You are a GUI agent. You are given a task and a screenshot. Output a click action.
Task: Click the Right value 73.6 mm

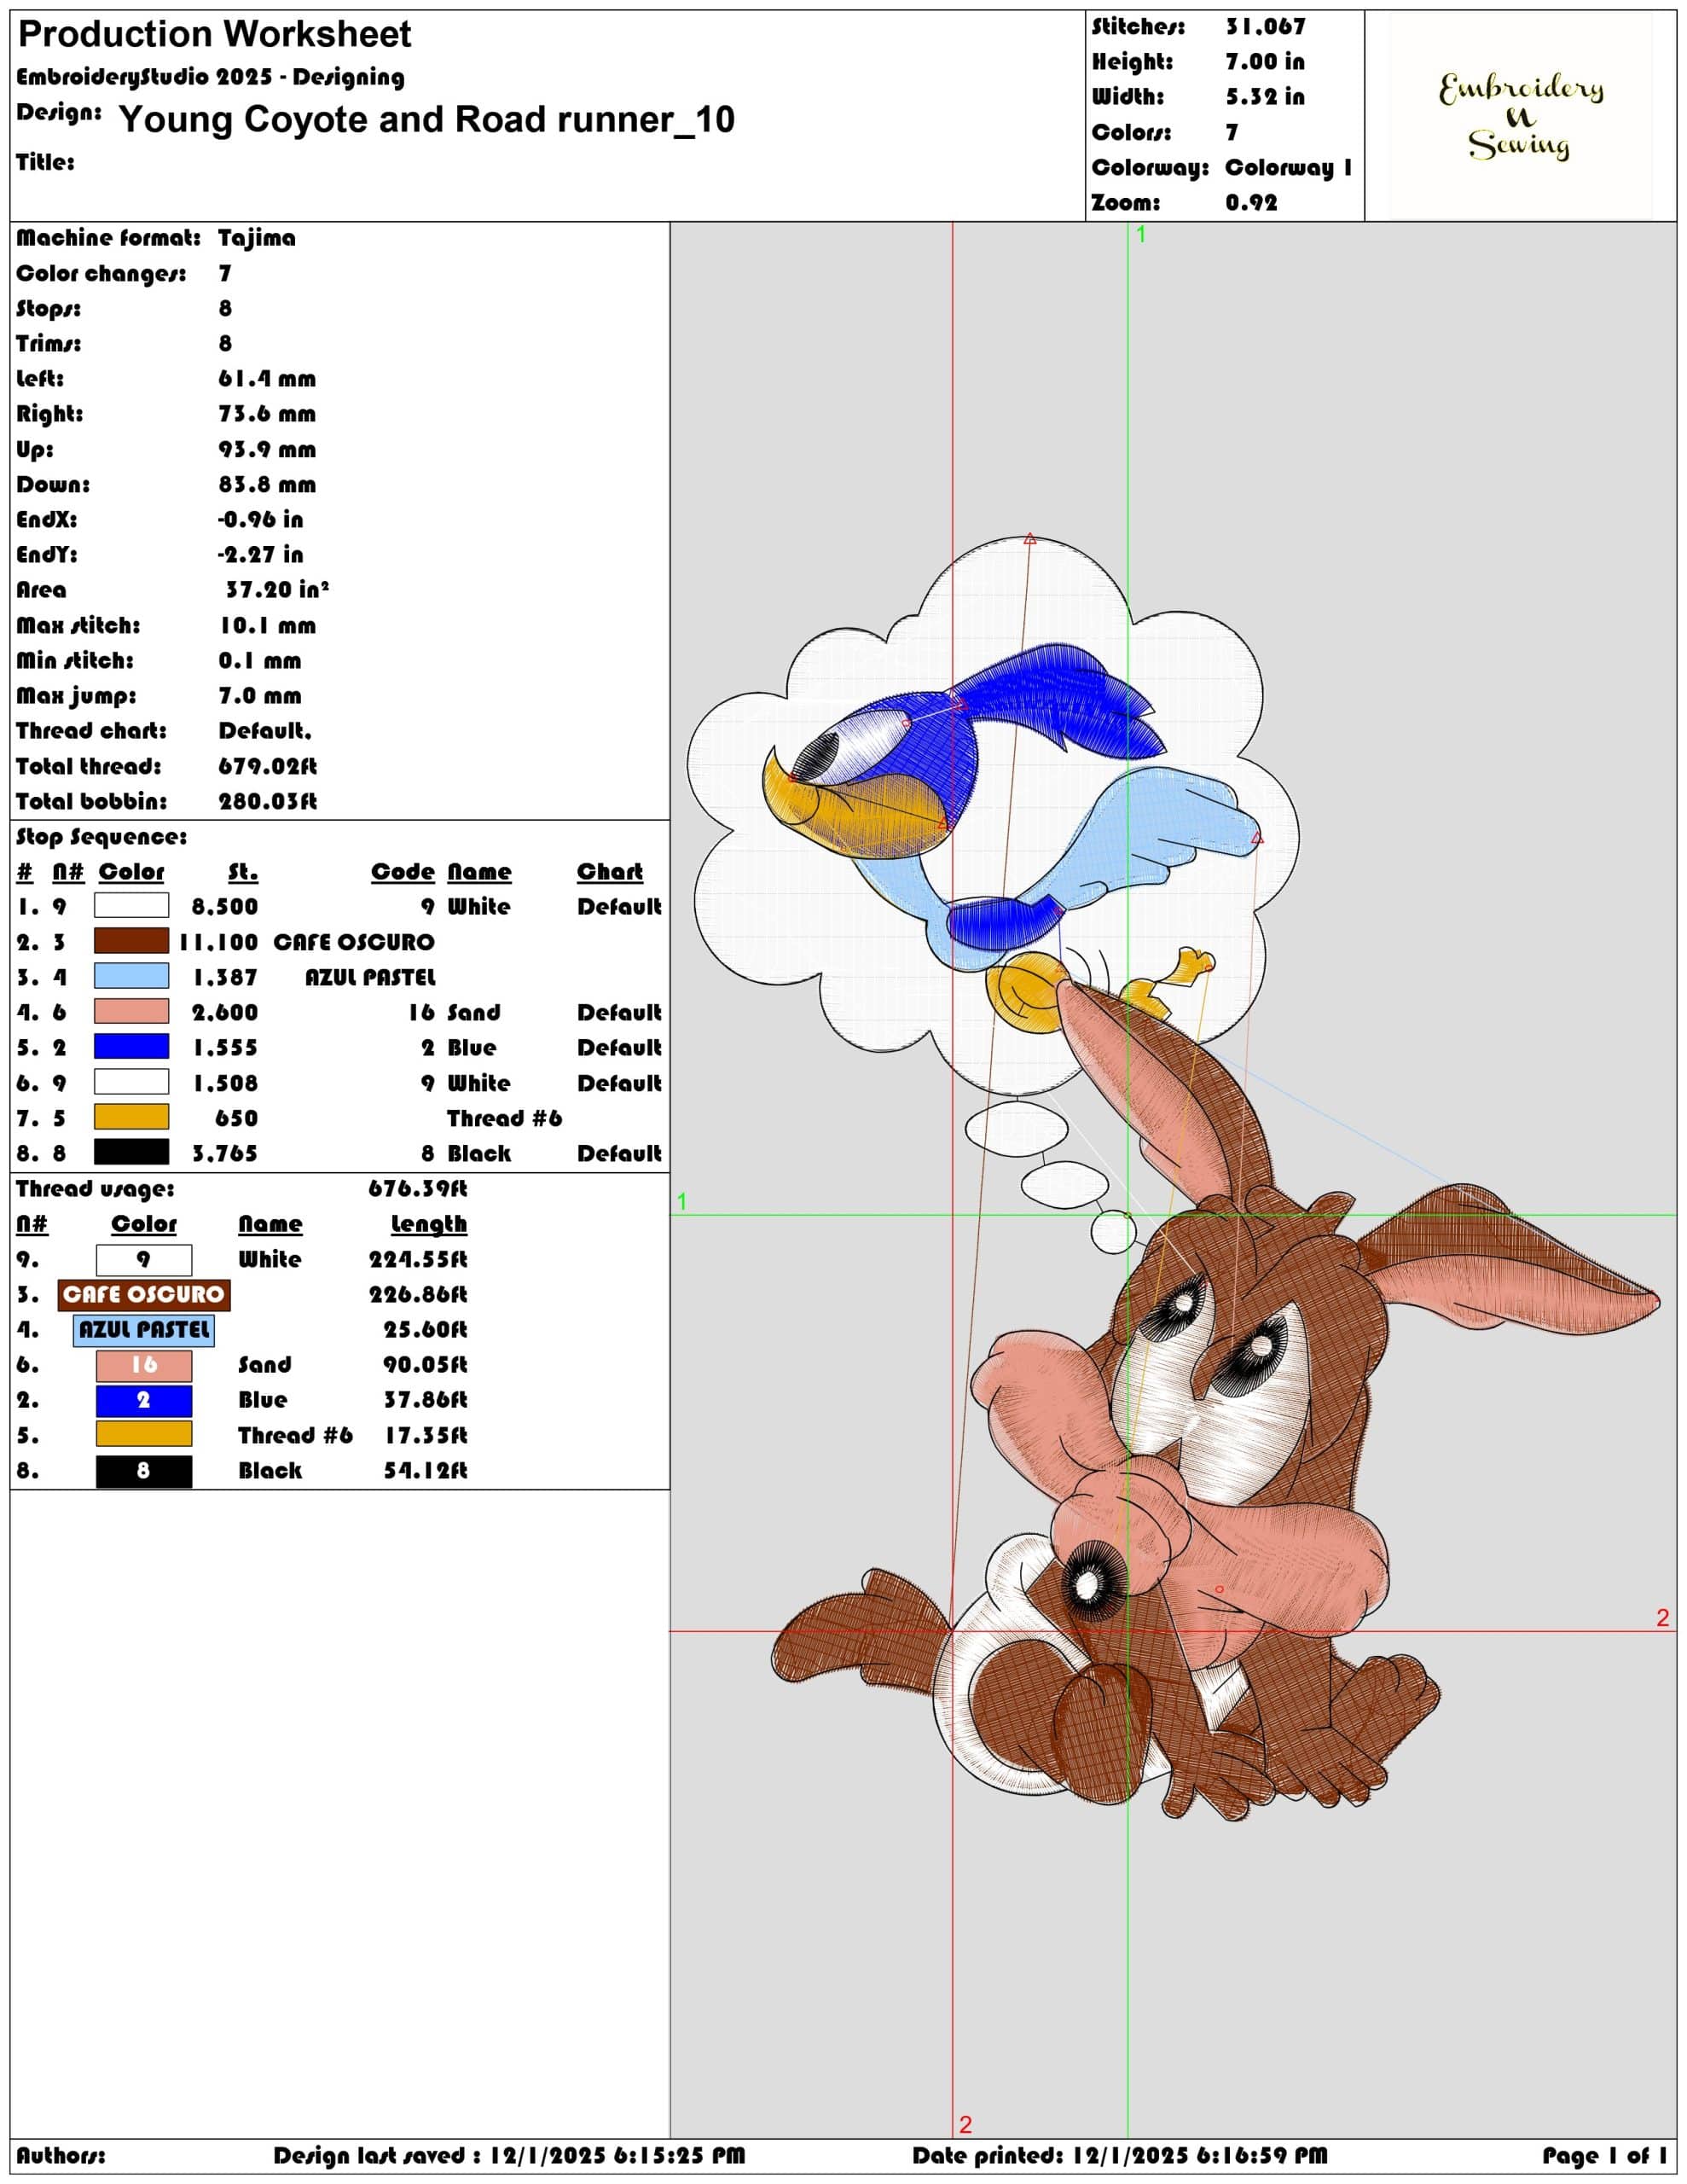pyautogui.click(x=267, y=414)
